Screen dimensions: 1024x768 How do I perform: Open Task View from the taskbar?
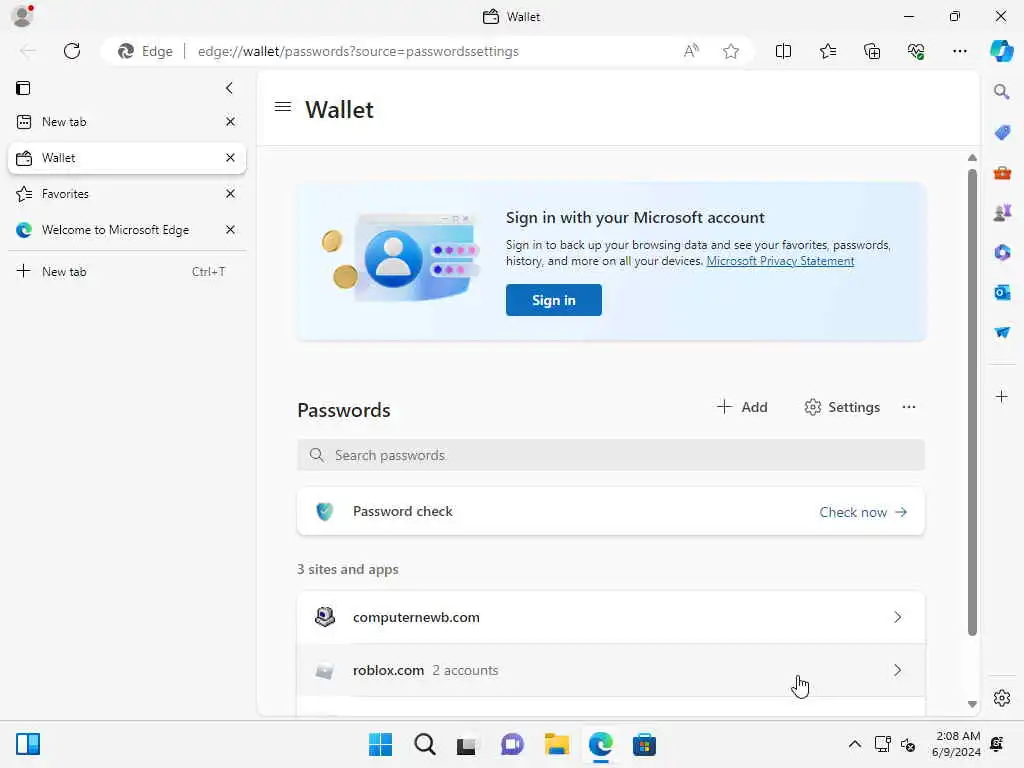467,744
